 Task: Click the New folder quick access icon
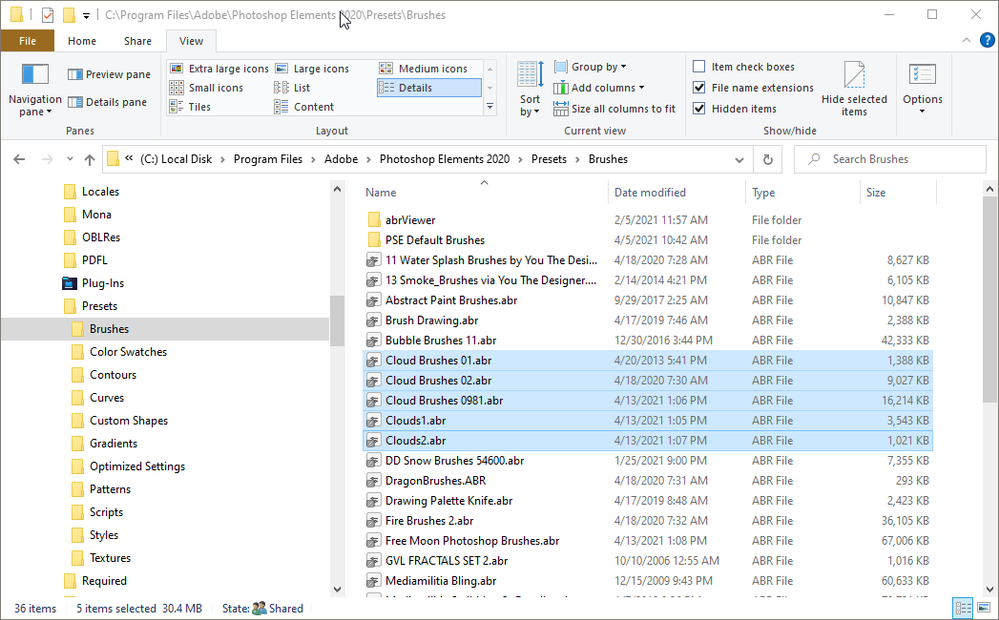tap(69, 15)
